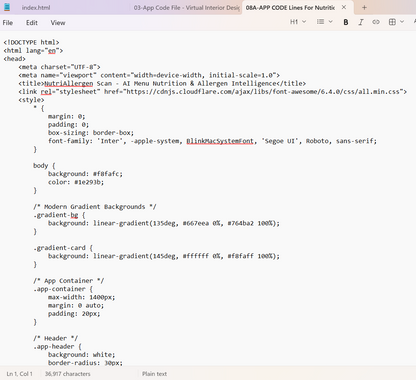Click the box-sizing: border-box; line
This screenshot has width=416, height=380.
[91, 133]
